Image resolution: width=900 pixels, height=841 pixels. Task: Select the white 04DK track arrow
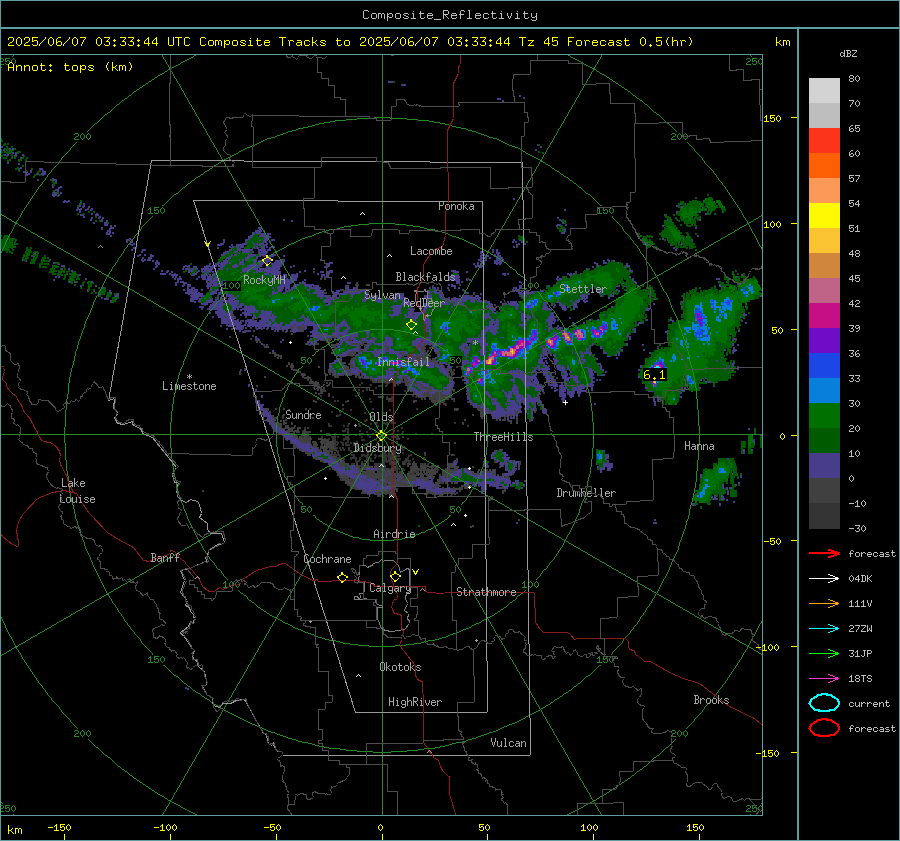coord(824,578)
